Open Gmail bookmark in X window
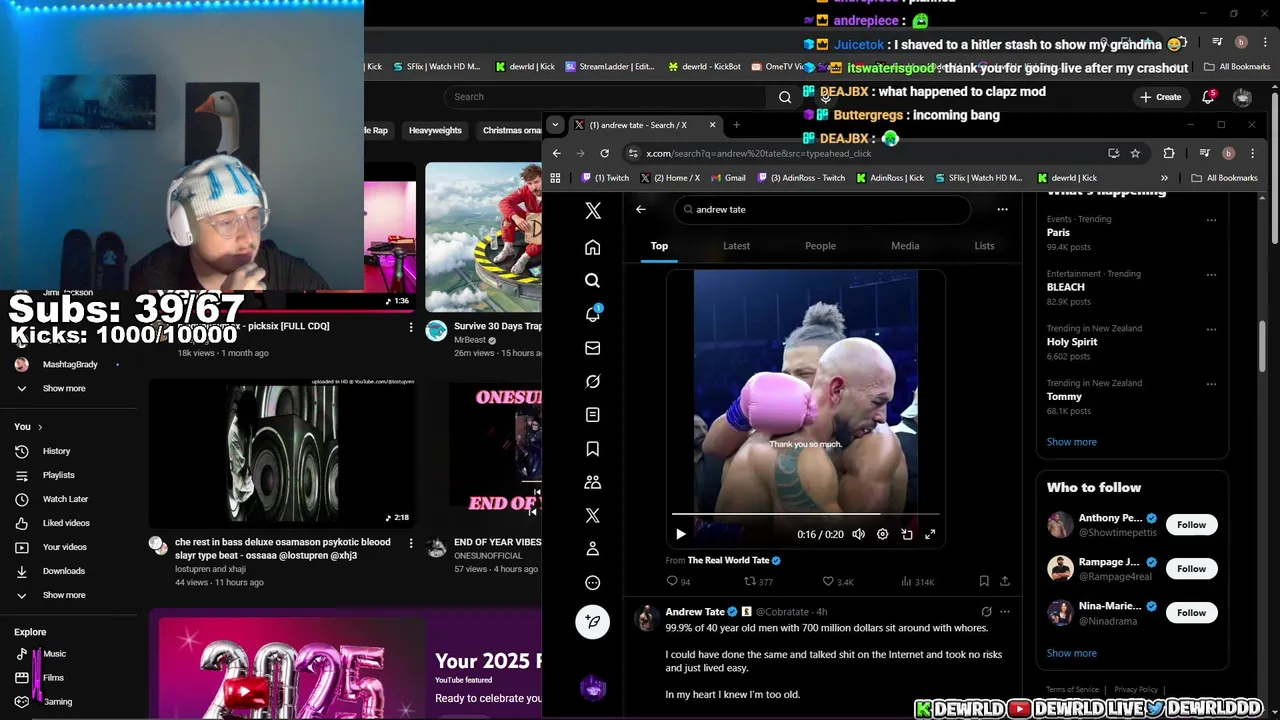1280x720 pixels. click(x=727, y=178)
